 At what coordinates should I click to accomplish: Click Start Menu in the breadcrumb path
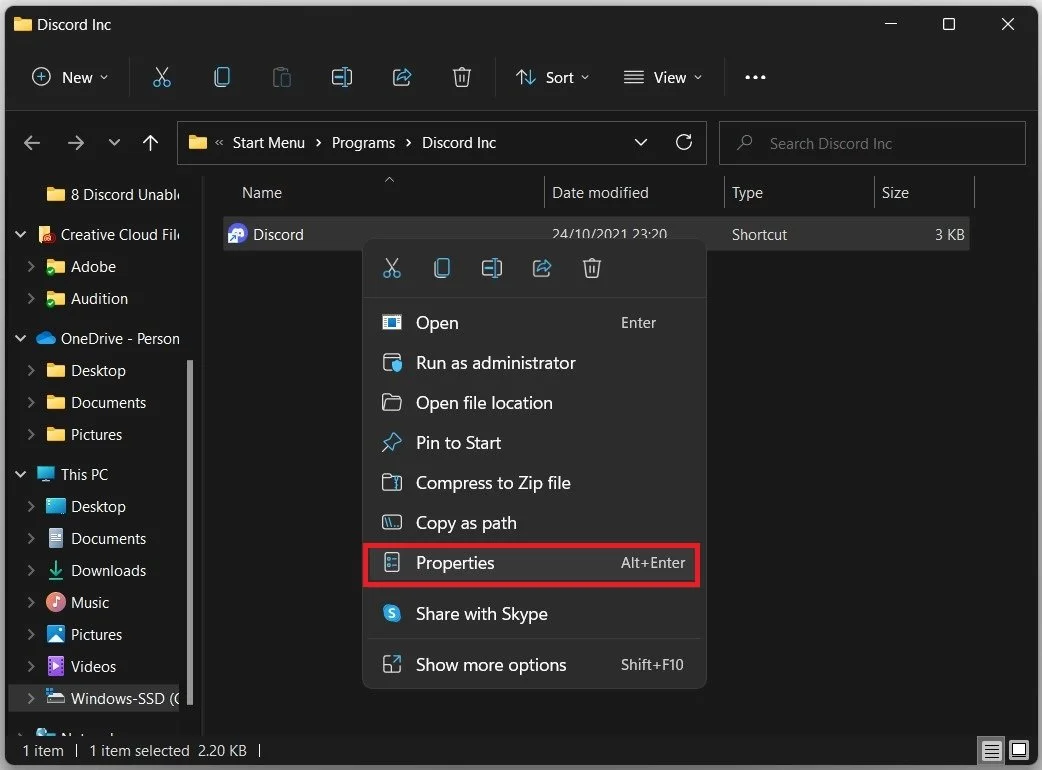pos(268,143)
